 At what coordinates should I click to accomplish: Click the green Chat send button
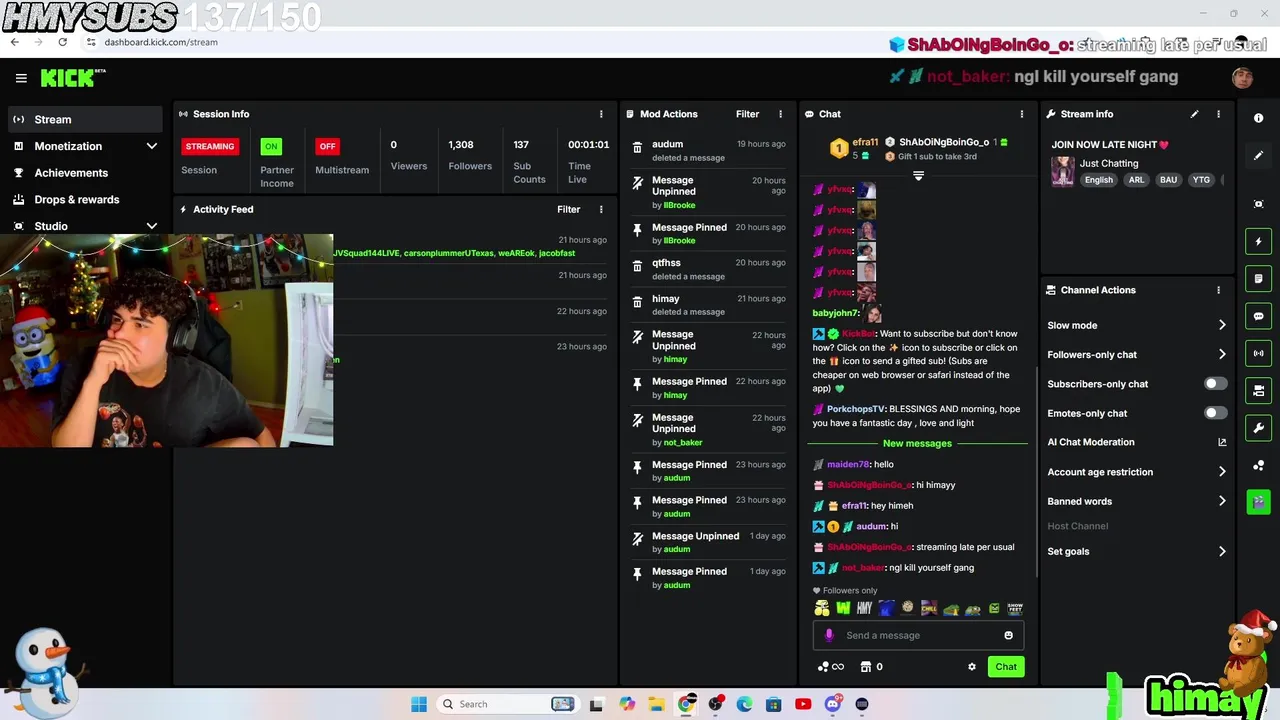point(1006,667)
